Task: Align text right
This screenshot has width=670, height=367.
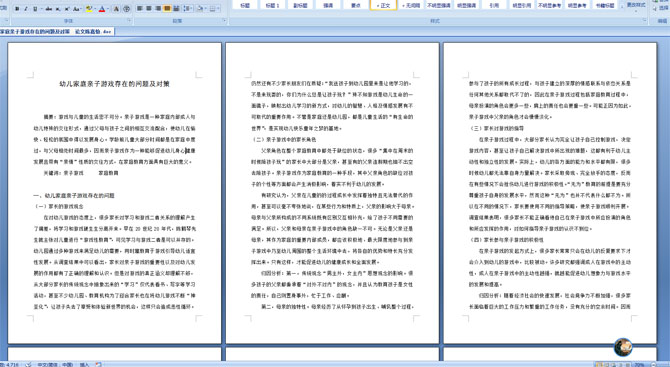Action: (158, 9)
